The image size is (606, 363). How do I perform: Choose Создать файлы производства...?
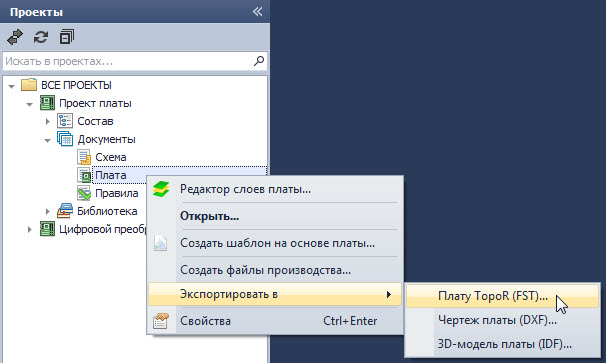pos(275,270)
